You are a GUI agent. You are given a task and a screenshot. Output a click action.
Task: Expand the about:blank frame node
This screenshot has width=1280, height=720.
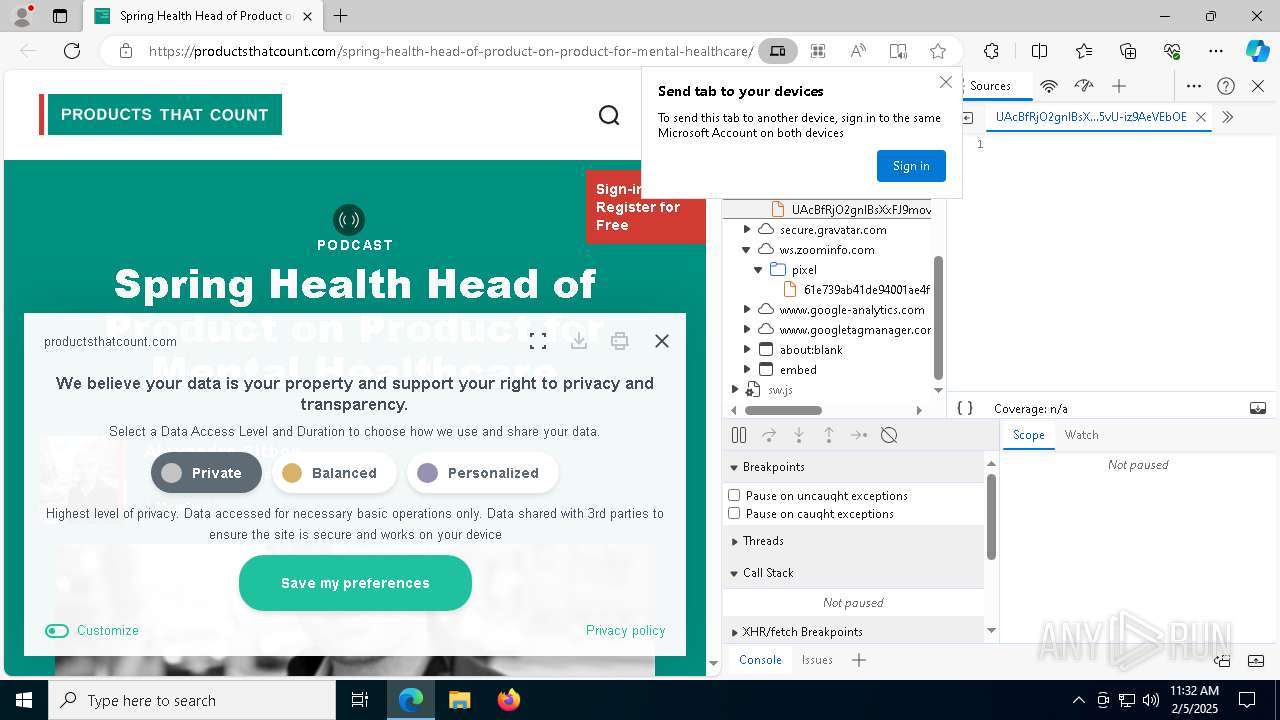(x=746, y=349)
